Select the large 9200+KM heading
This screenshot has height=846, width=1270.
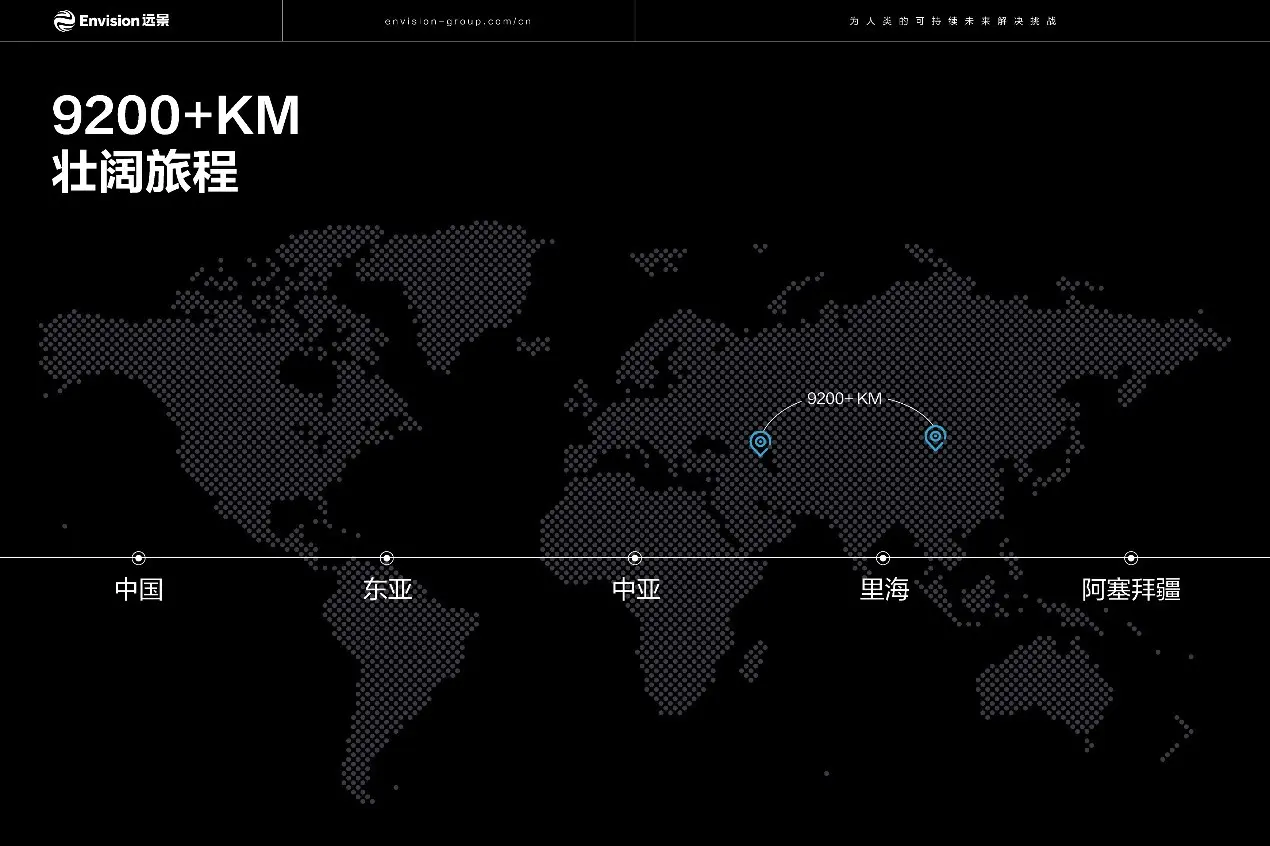tap(176, 118)
